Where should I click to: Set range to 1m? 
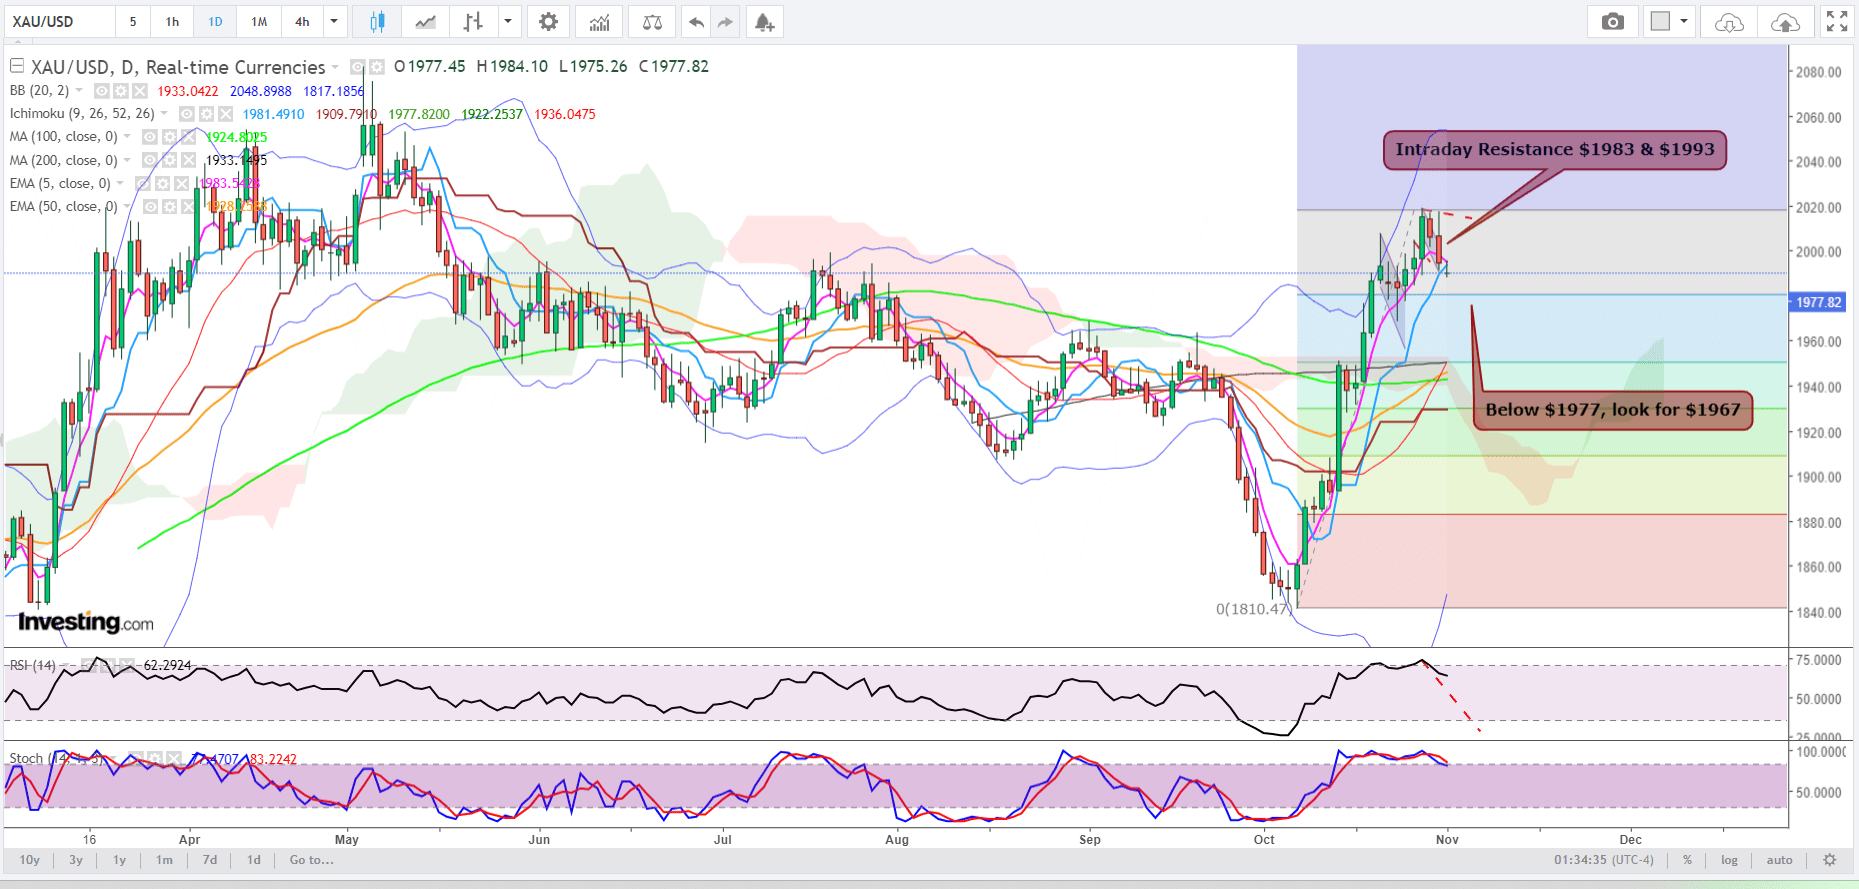tap(164, 860)
